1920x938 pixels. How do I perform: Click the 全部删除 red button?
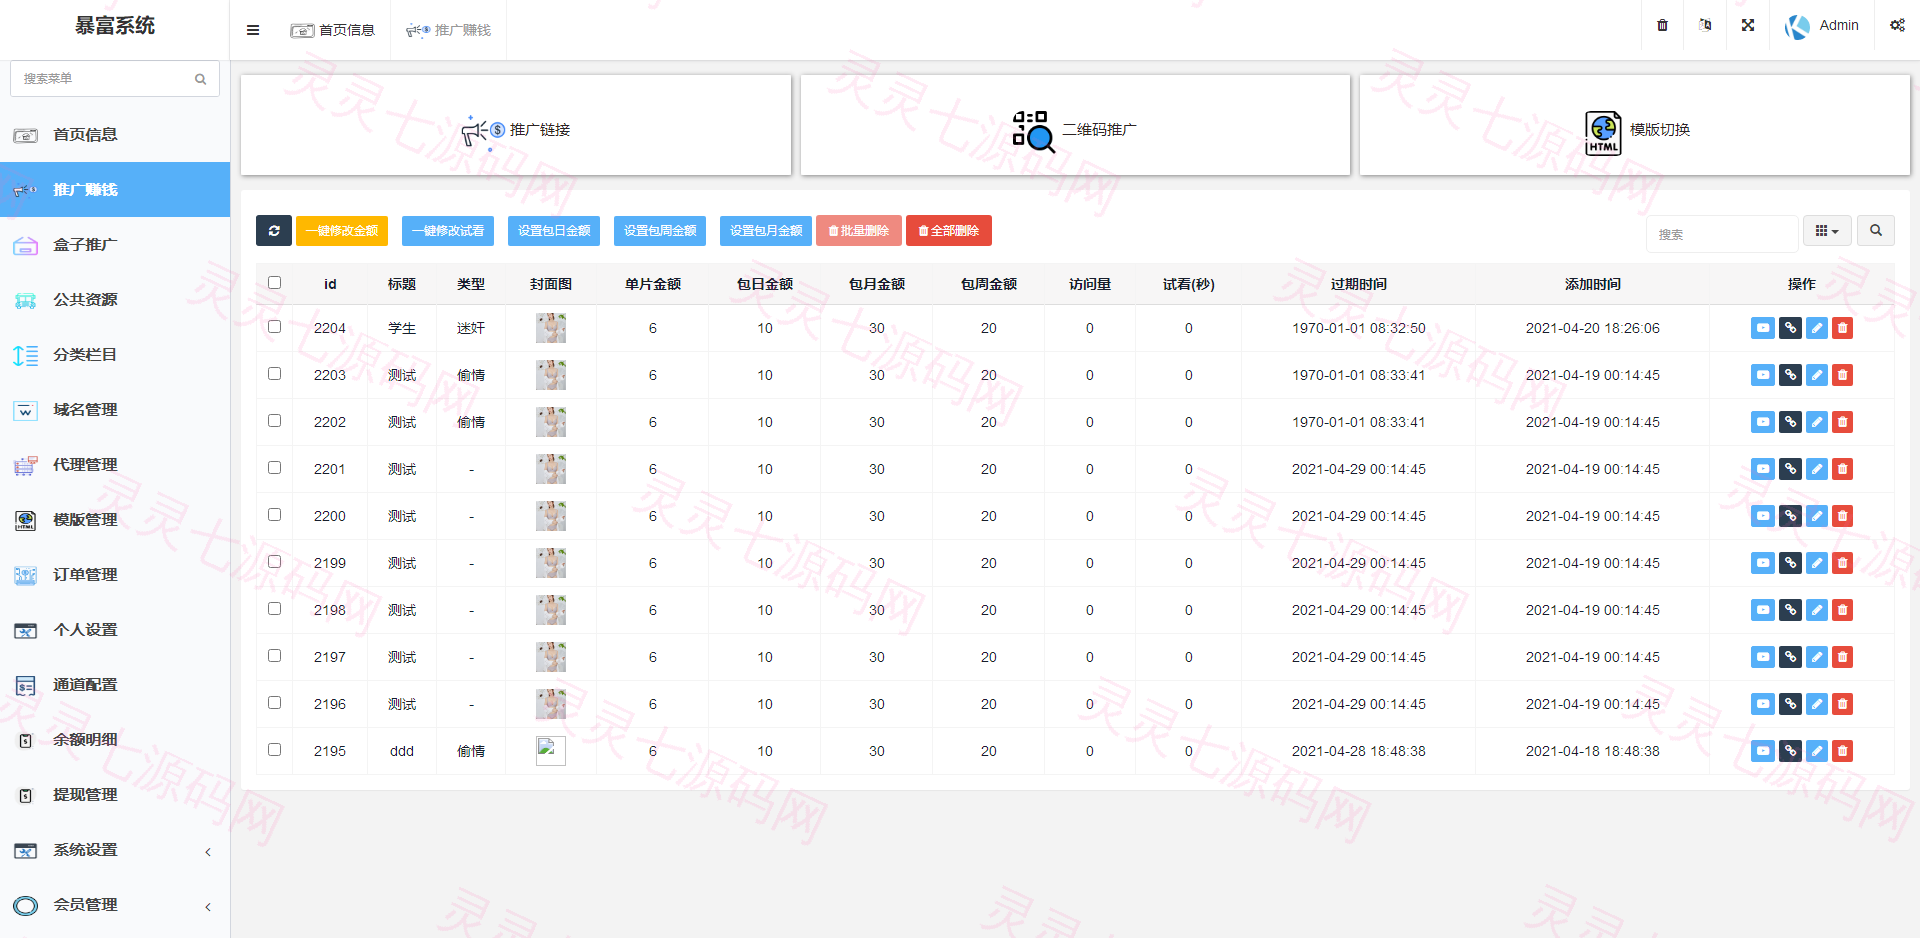click(949, 231)
